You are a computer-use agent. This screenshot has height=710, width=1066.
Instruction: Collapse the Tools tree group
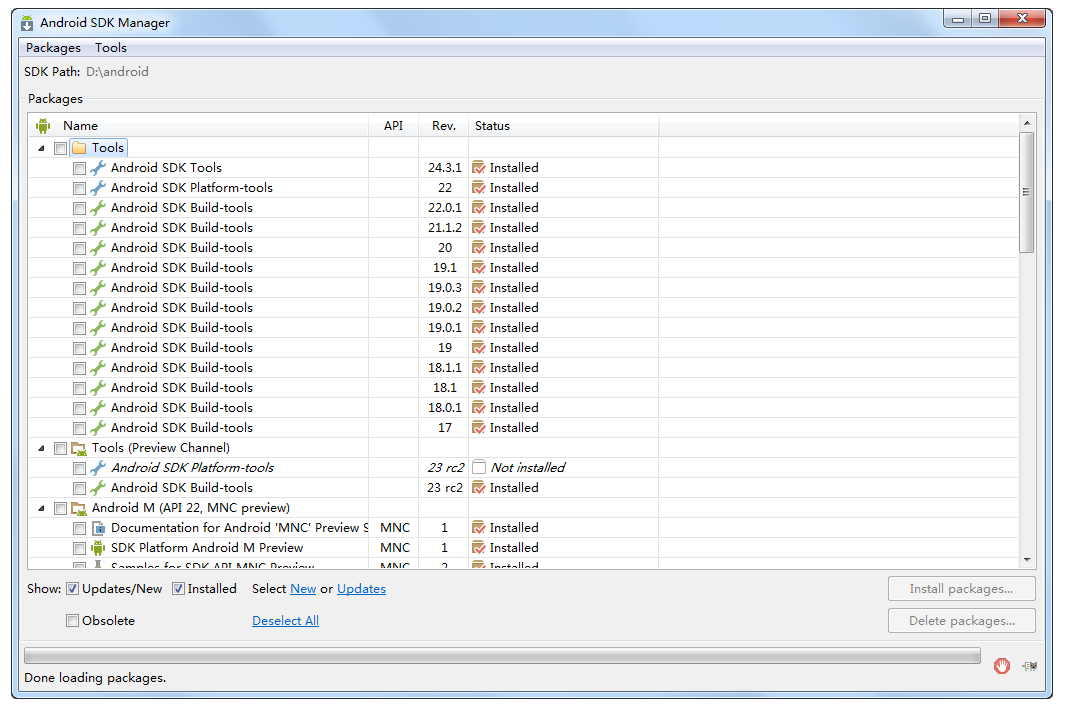pos(41,148)
